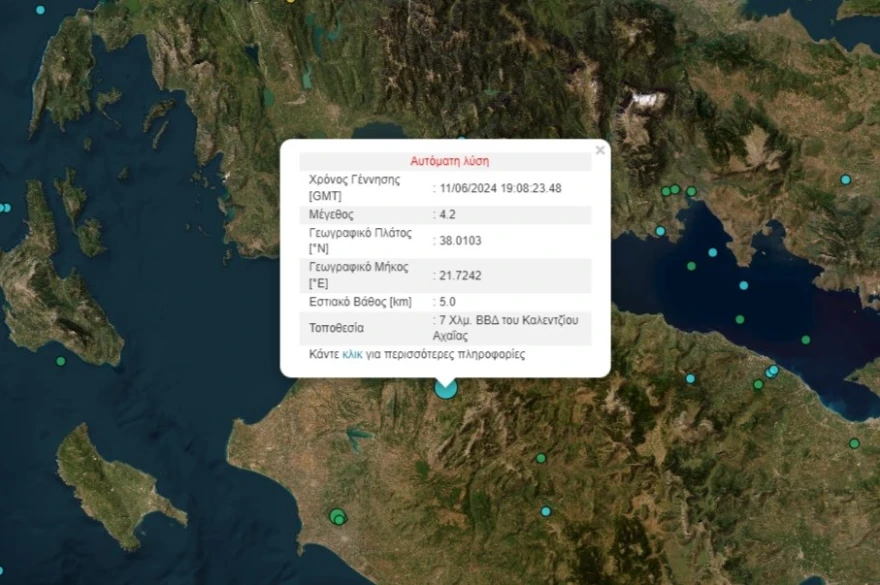The height and width of the screenshot is (585, 880).
Task: Select the overlapping green marker cluster near the western Peloponnese coast
Action: tap(338, 517)
